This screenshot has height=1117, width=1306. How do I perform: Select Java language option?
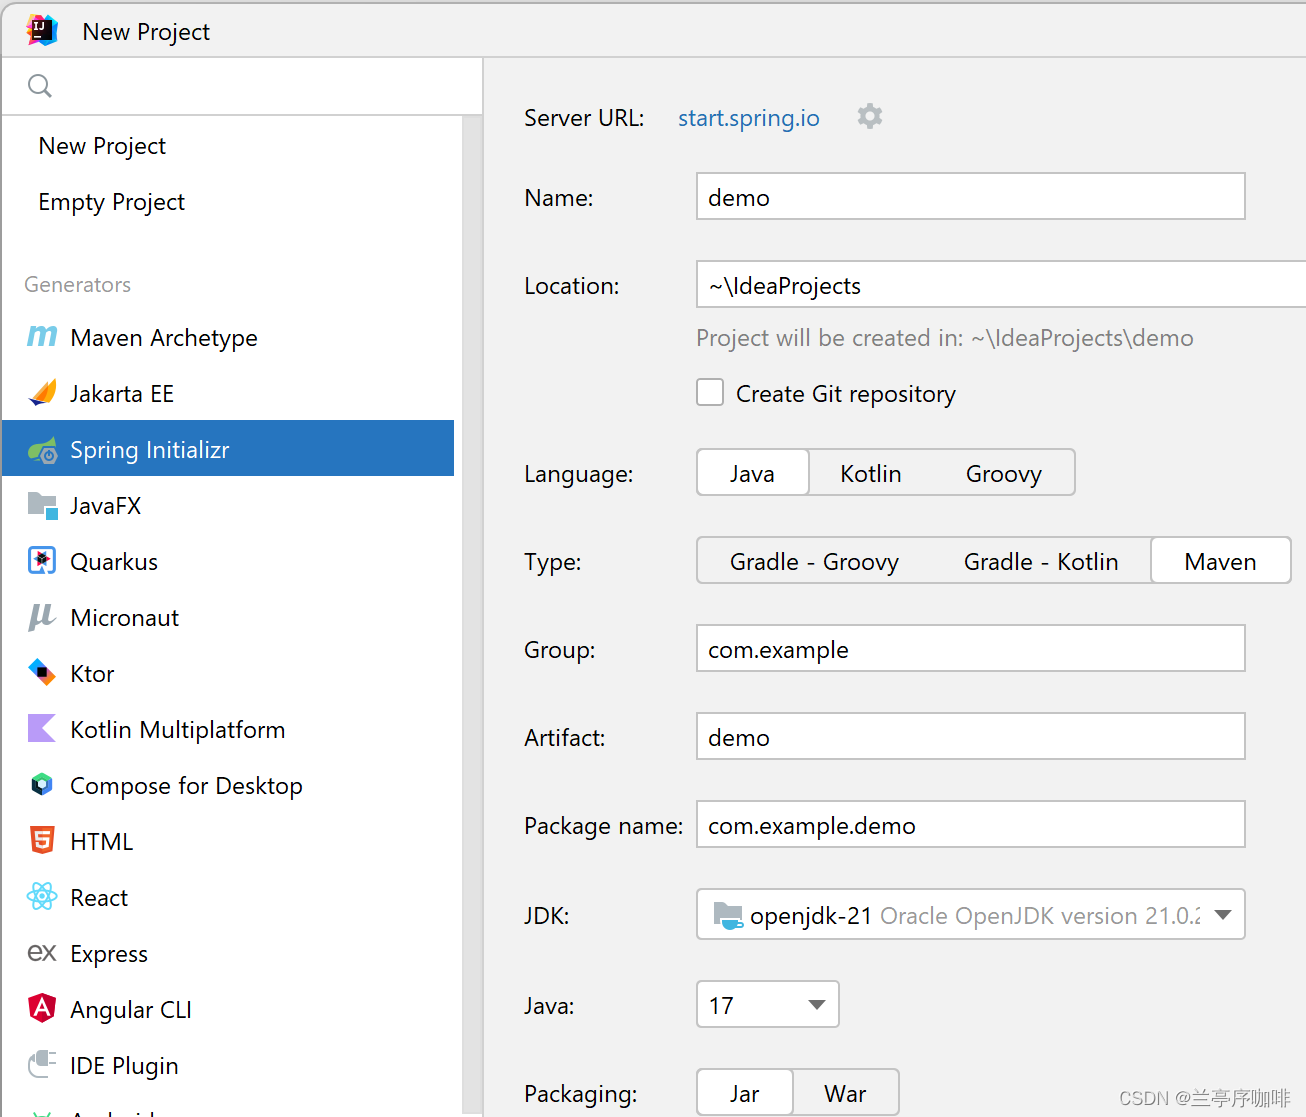pyautogui.click(x=752, y=473)
